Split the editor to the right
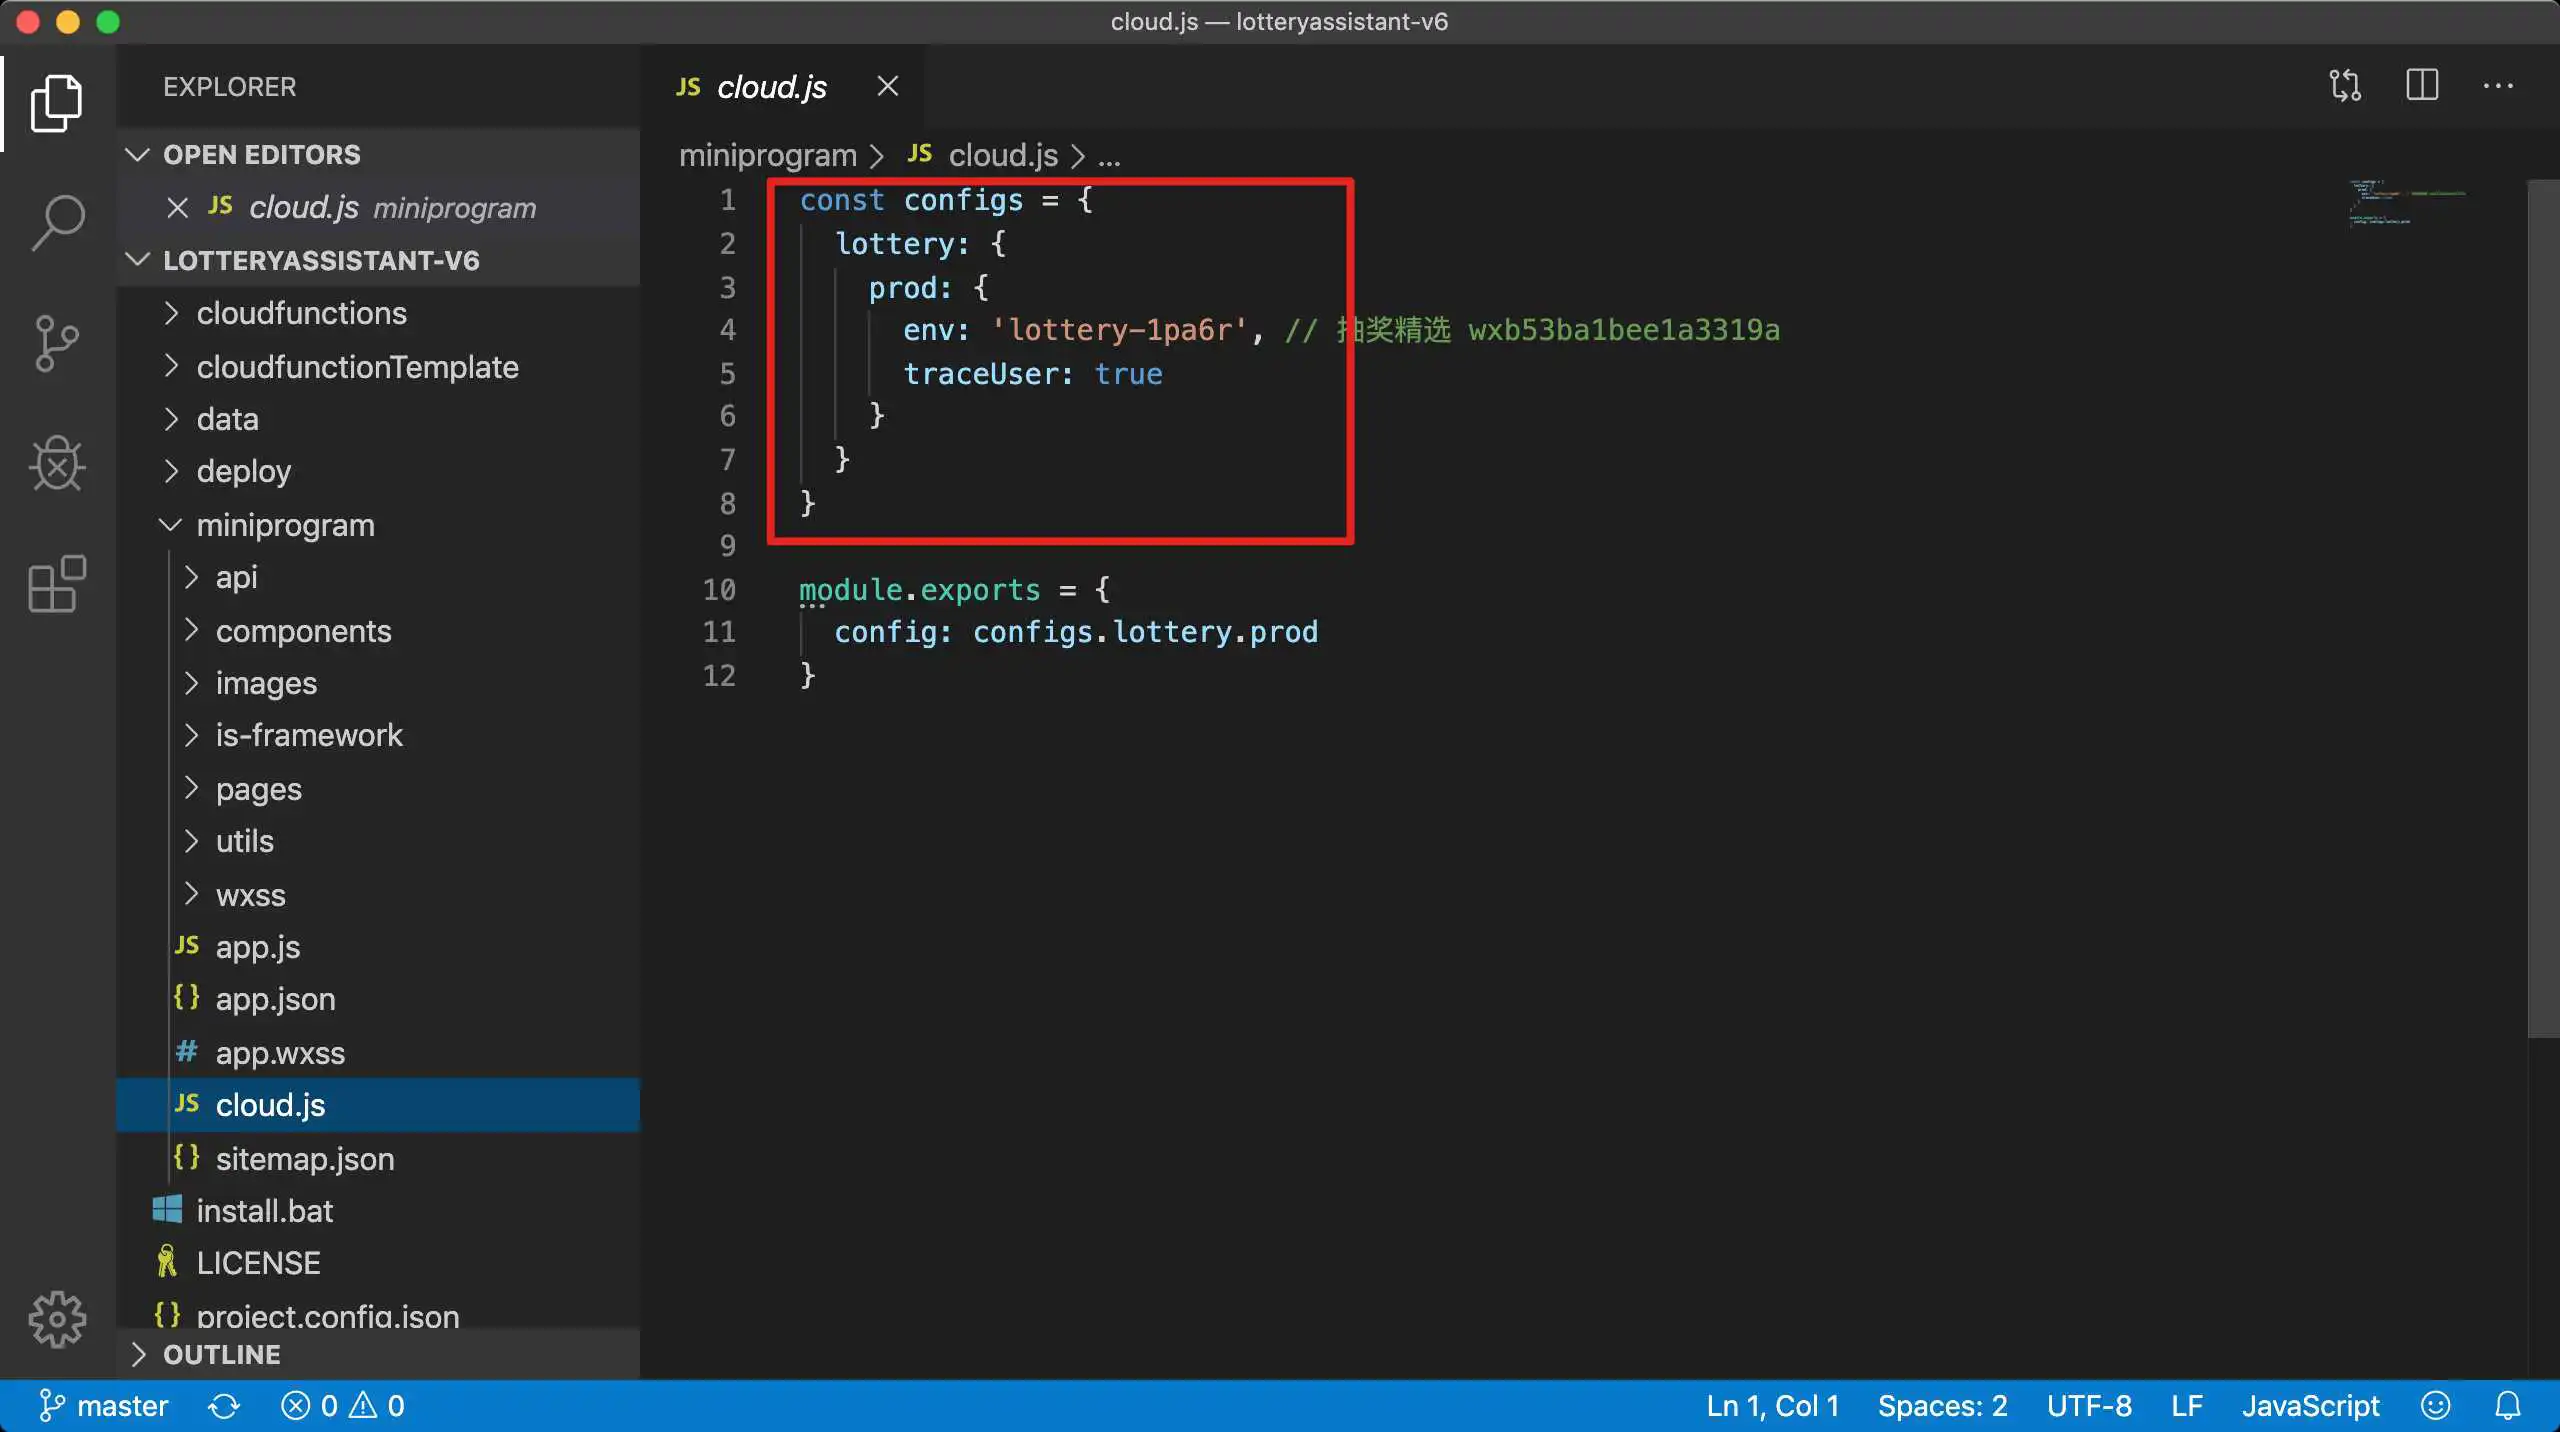The width and height of the screenshot is (2560, 1432). tap(2422, 86)
